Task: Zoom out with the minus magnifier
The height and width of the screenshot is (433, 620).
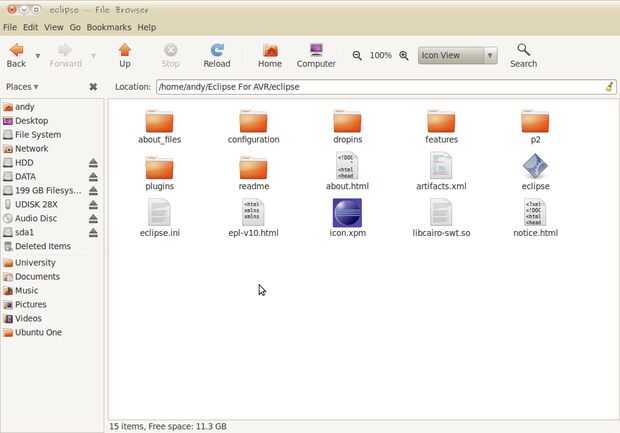Action: 357,55
